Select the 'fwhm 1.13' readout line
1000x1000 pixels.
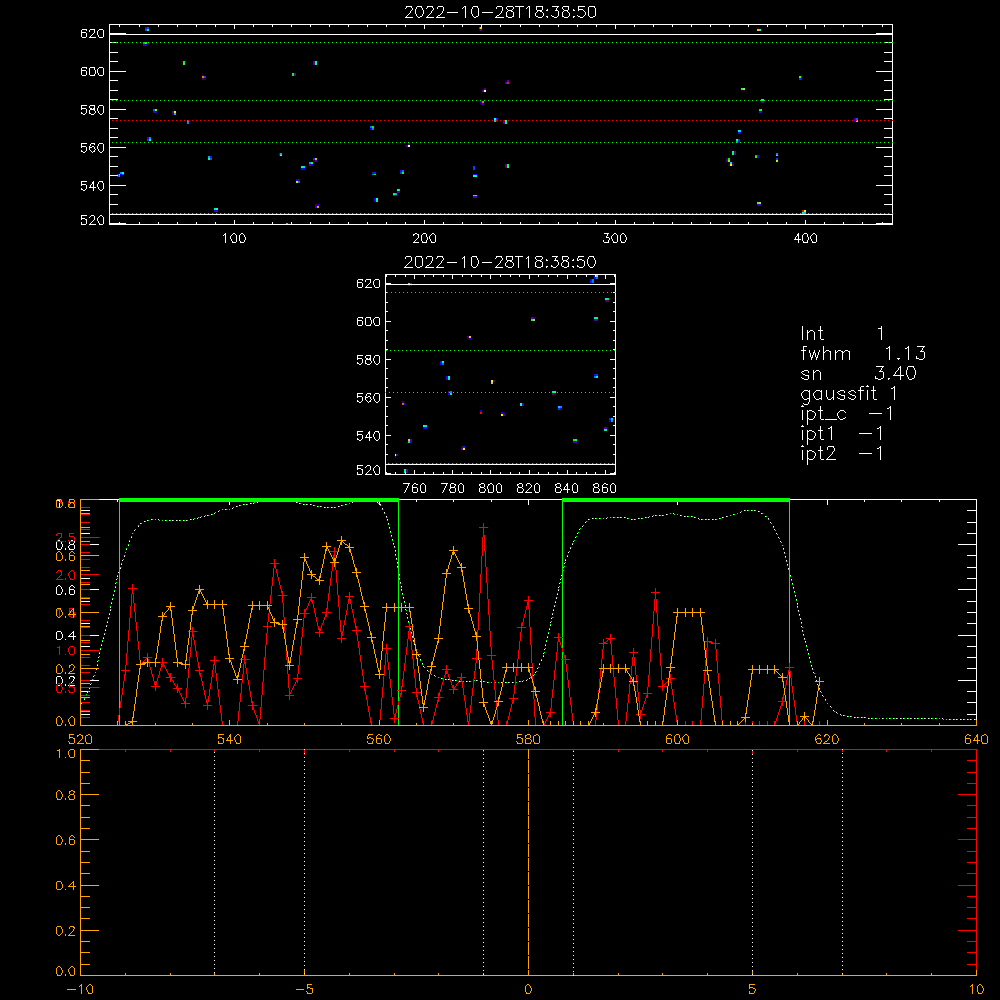tap(863, 354)
